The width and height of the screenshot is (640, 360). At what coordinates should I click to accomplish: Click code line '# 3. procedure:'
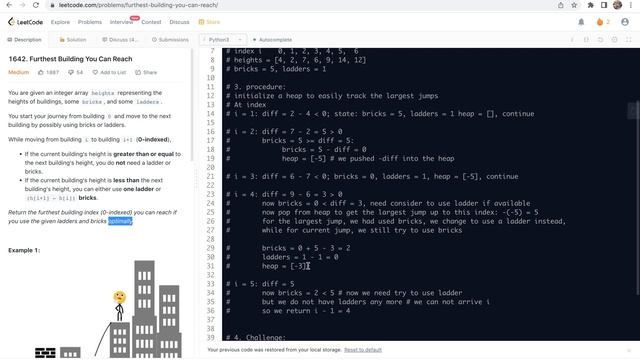tap(256, 87)
